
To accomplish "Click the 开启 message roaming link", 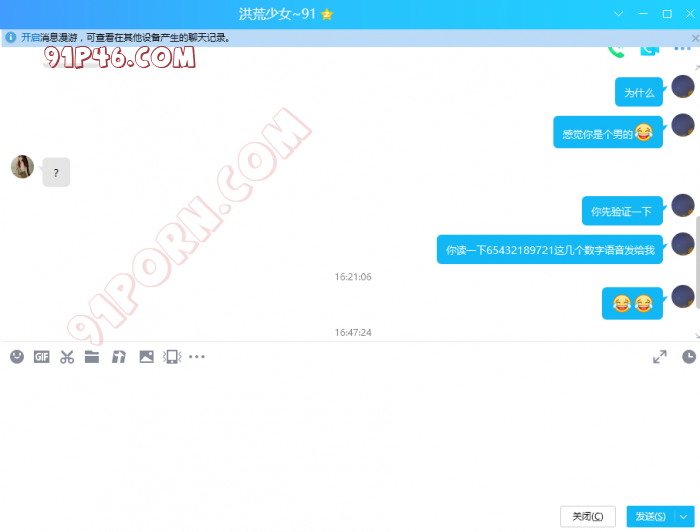I will [30, 38].
